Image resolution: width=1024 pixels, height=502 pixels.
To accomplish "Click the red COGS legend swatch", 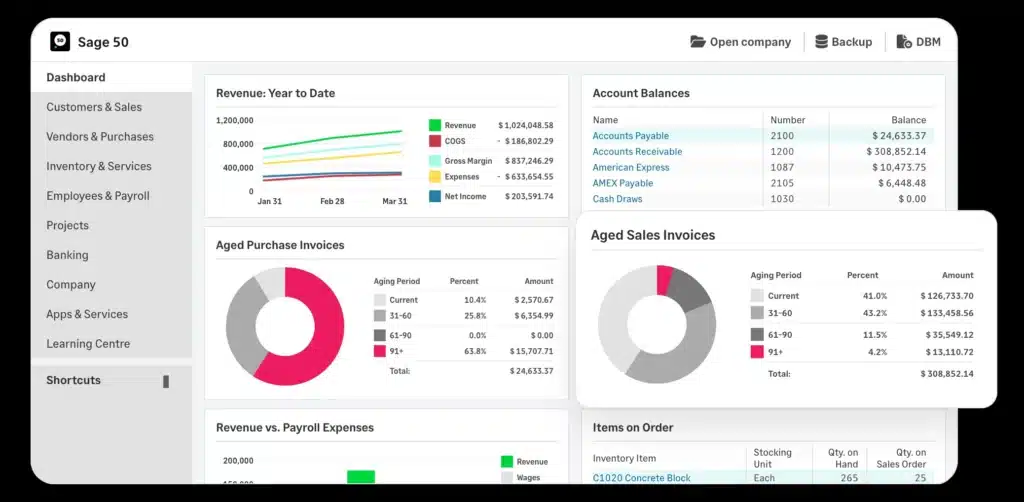I will tap(435, 141).
